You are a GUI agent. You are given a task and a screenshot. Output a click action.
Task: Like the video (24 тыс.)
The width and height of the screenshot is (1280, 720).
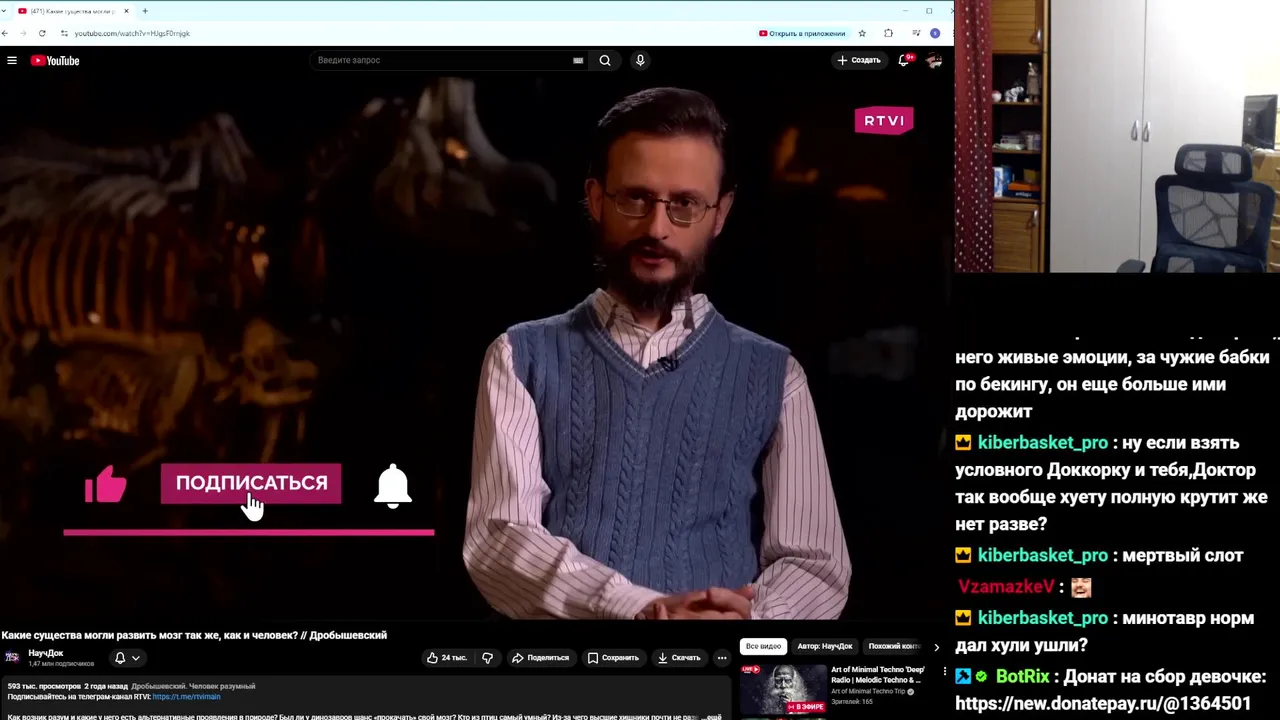point(446,658)
